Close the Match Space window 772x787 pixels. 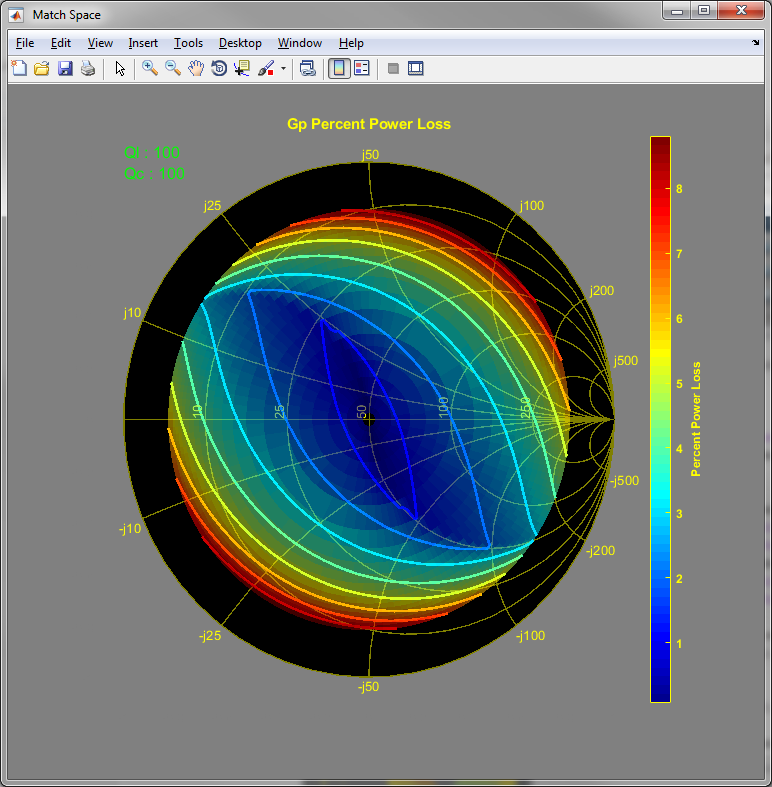click(x=741, y=11)
